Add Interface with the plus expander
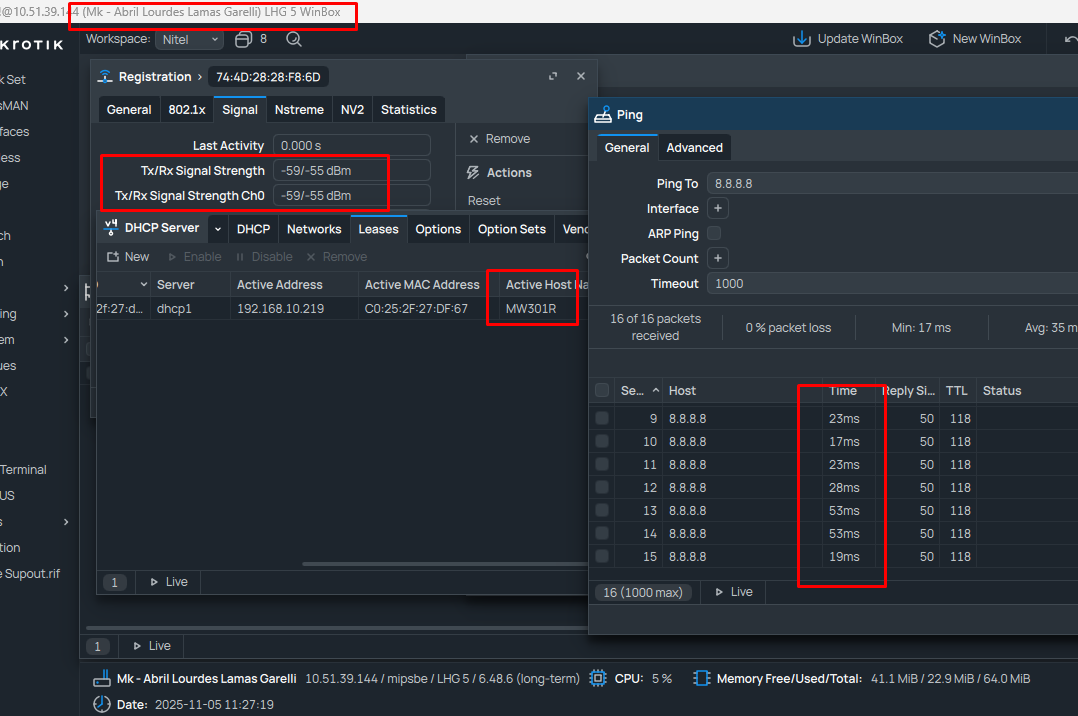The width and height of the screenshot is (1078, 716). [x=717, y=208]
